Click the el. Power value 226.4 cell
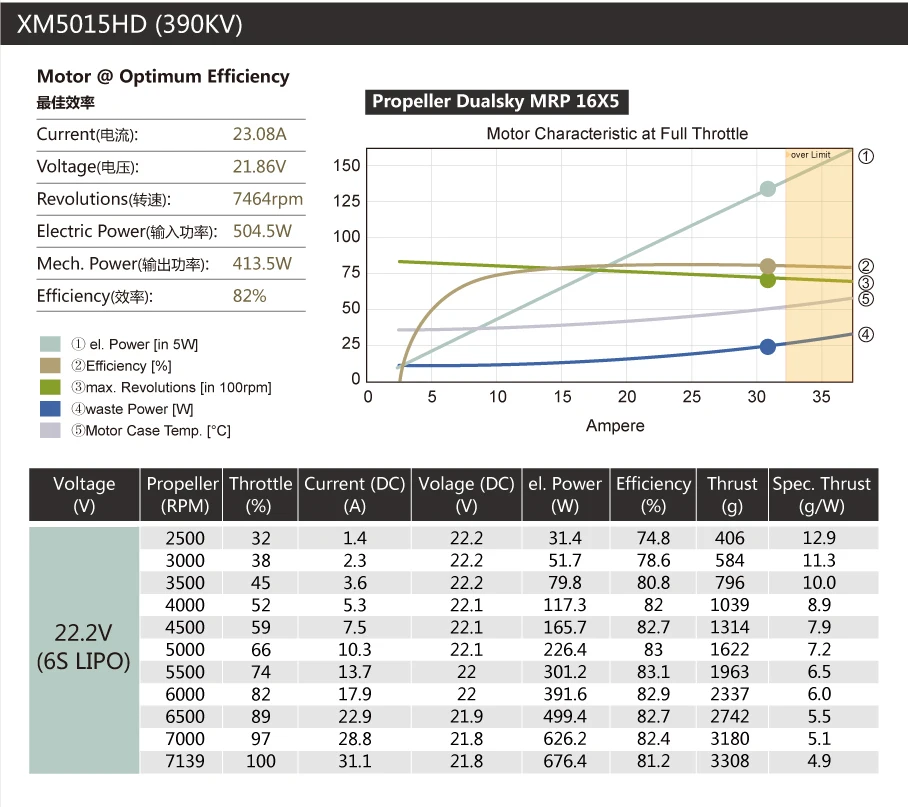The width and height of the screenshot is (908, 807). coord(565,650)
